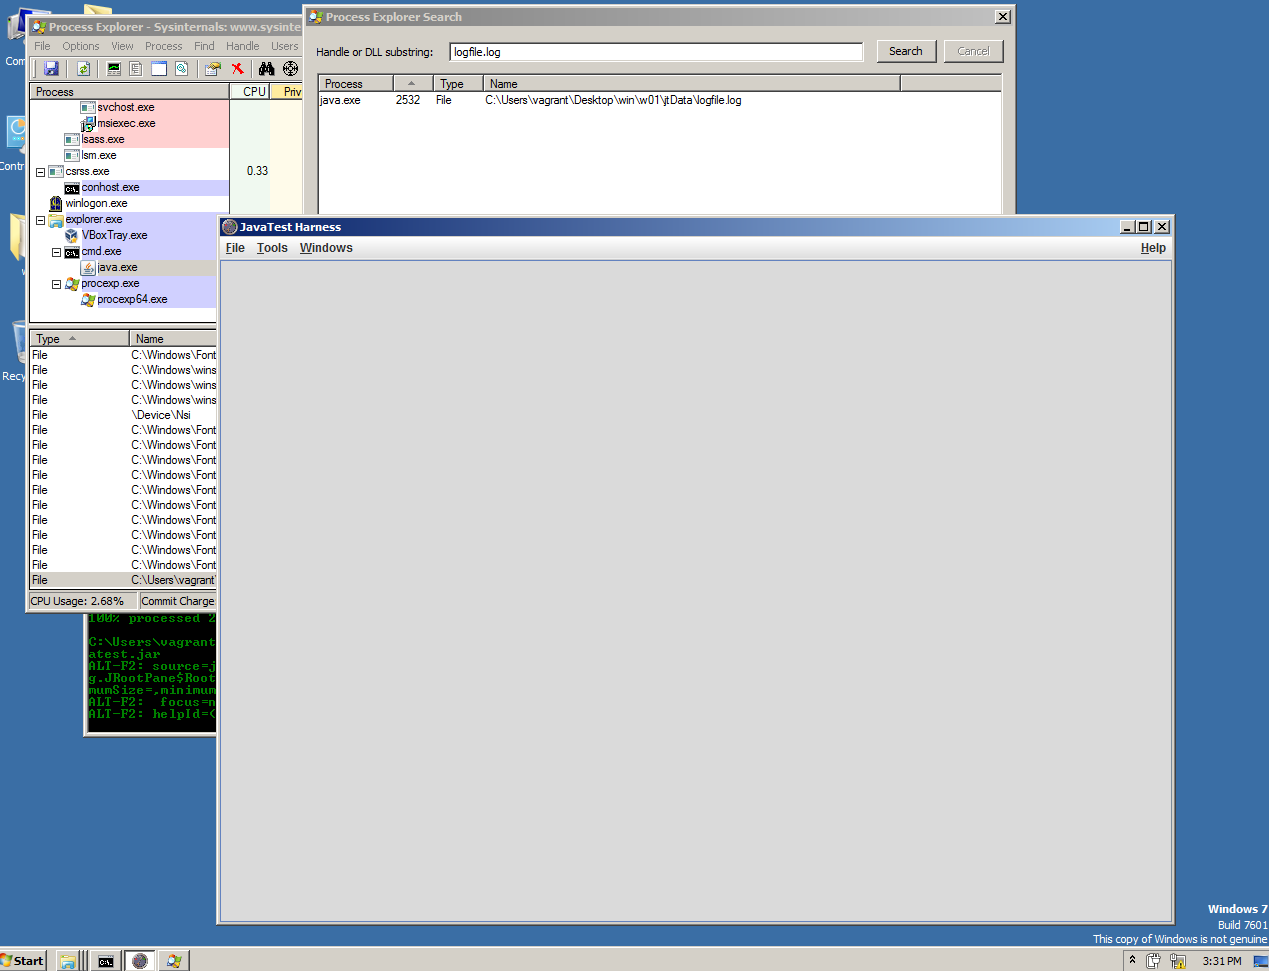Screen dimensions: 1269x971
Task: Select the java.exe logfile.log search result
Action: (x=530, y=100)
